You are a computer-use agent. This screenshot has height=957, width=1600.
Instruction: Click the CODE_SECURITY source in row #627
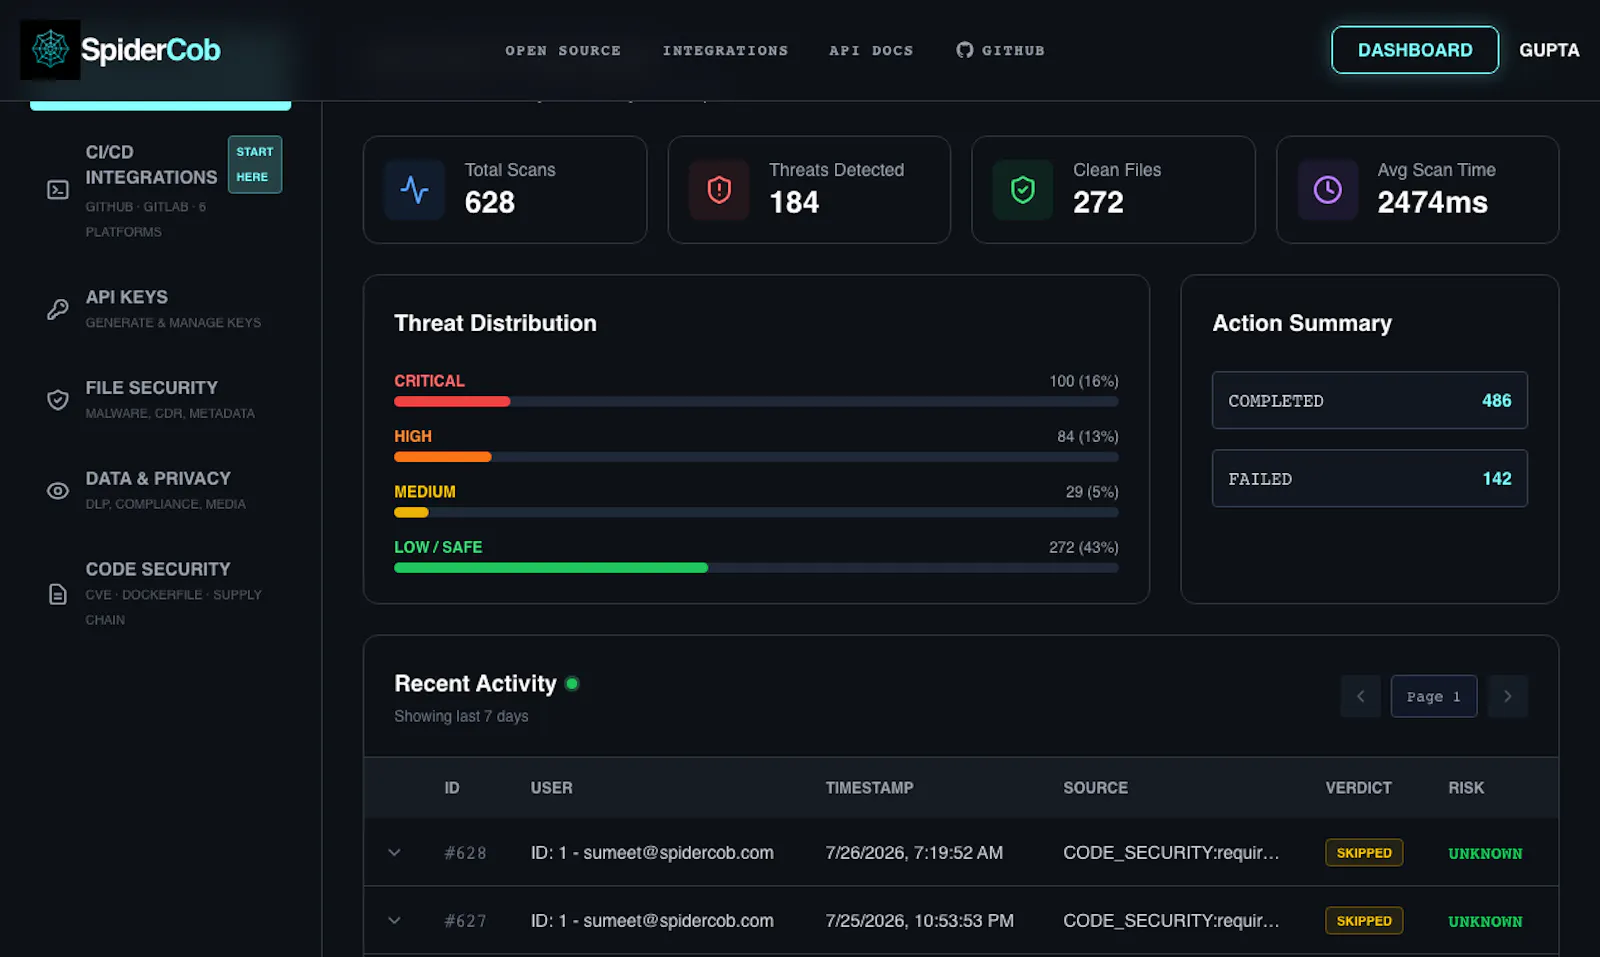[1171, 921]
